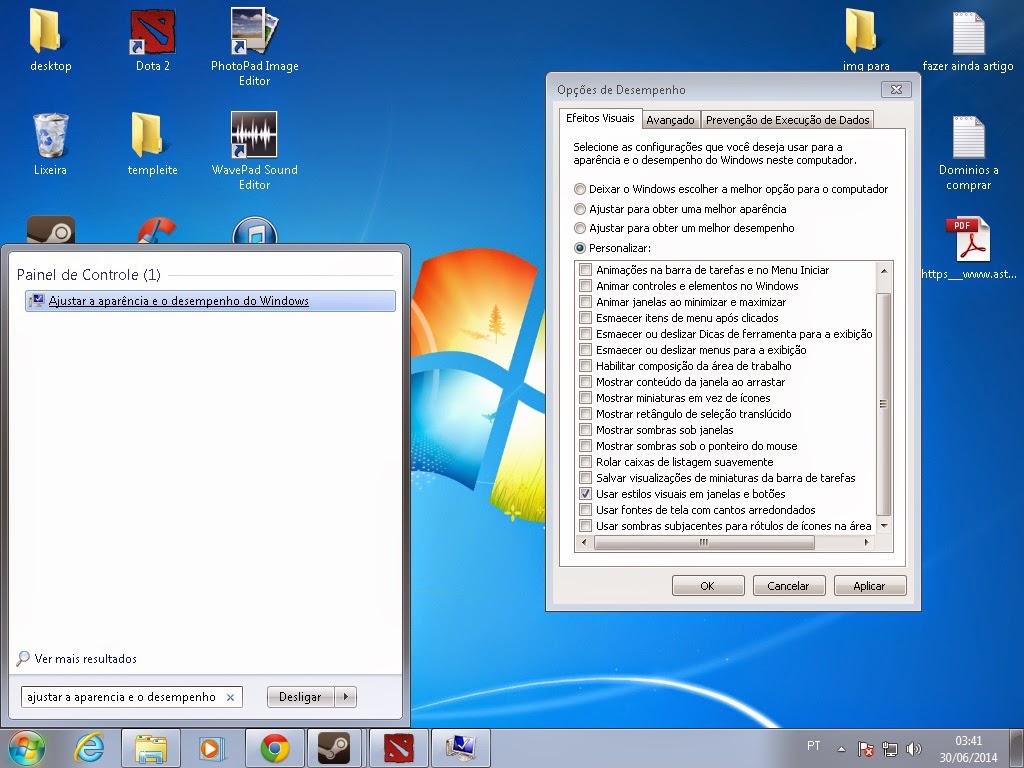Switch to the Avançado tab
The height and width of the screenshot is (768, 1024).
(x=670, y=120)
